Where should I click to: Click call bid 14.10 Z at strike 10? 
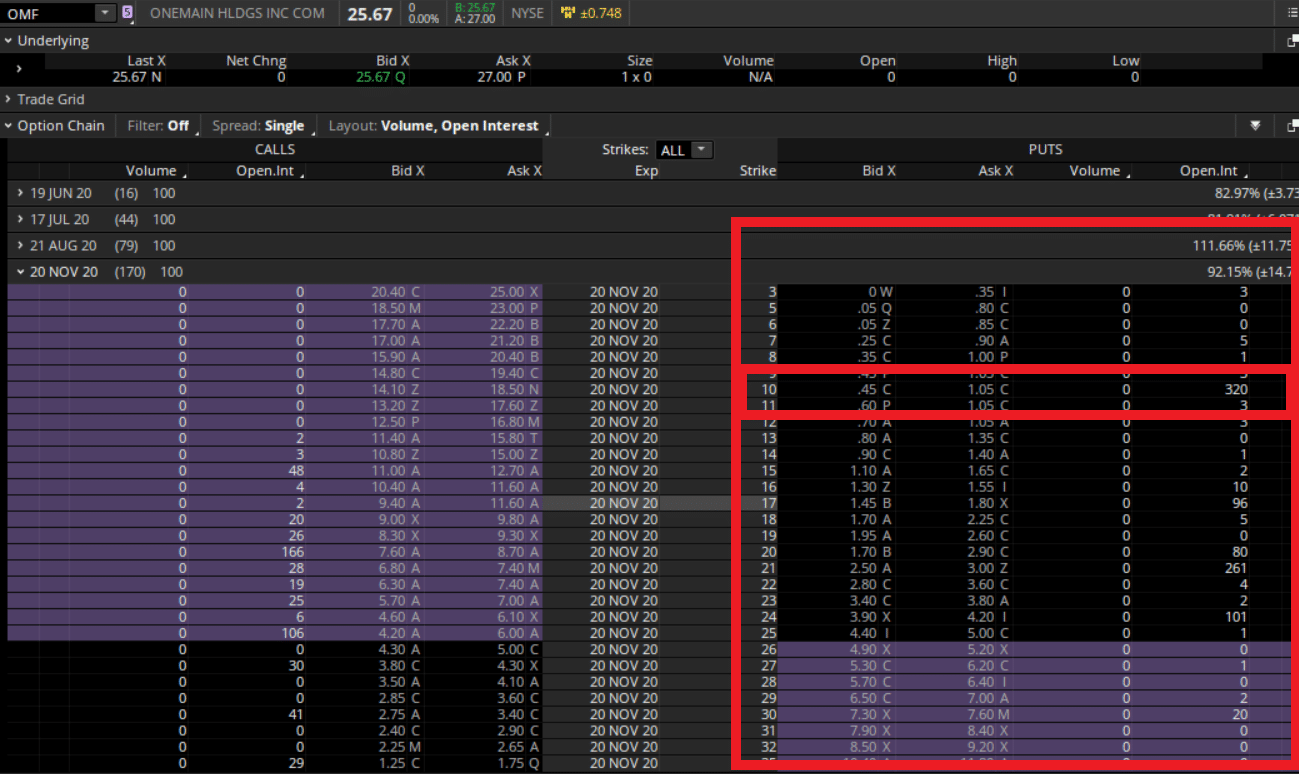396,389
